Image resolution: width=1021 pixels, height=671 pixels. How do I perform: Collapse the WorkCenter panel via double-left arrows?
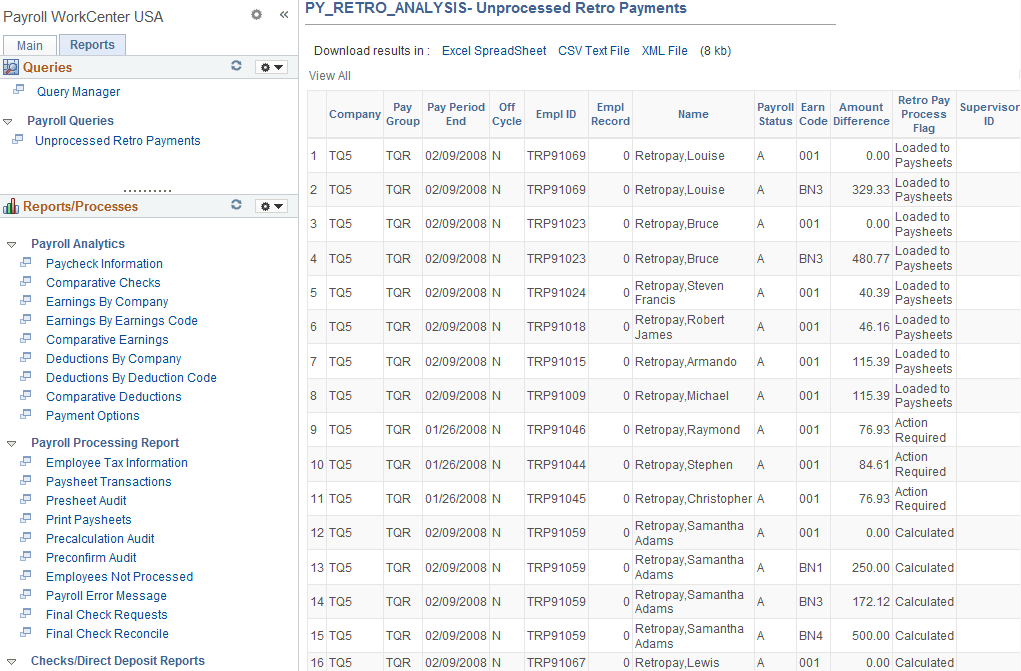(x=283, y=15)
